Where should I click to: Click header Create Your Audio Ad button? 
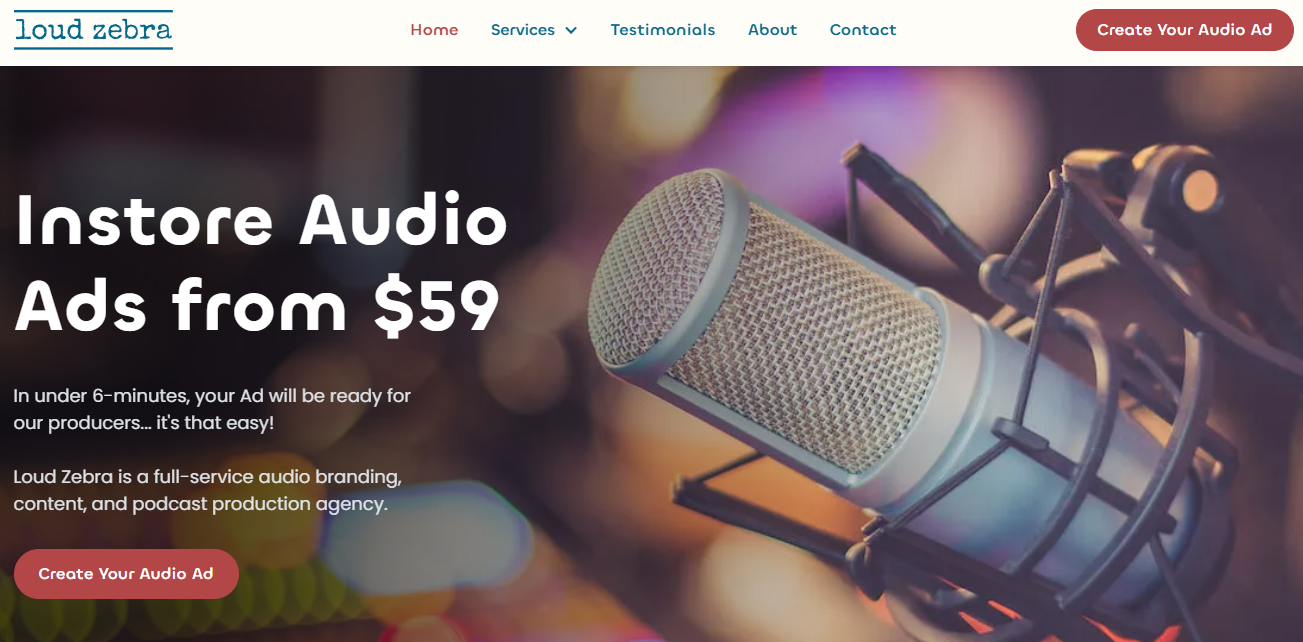coord(1184,30)
